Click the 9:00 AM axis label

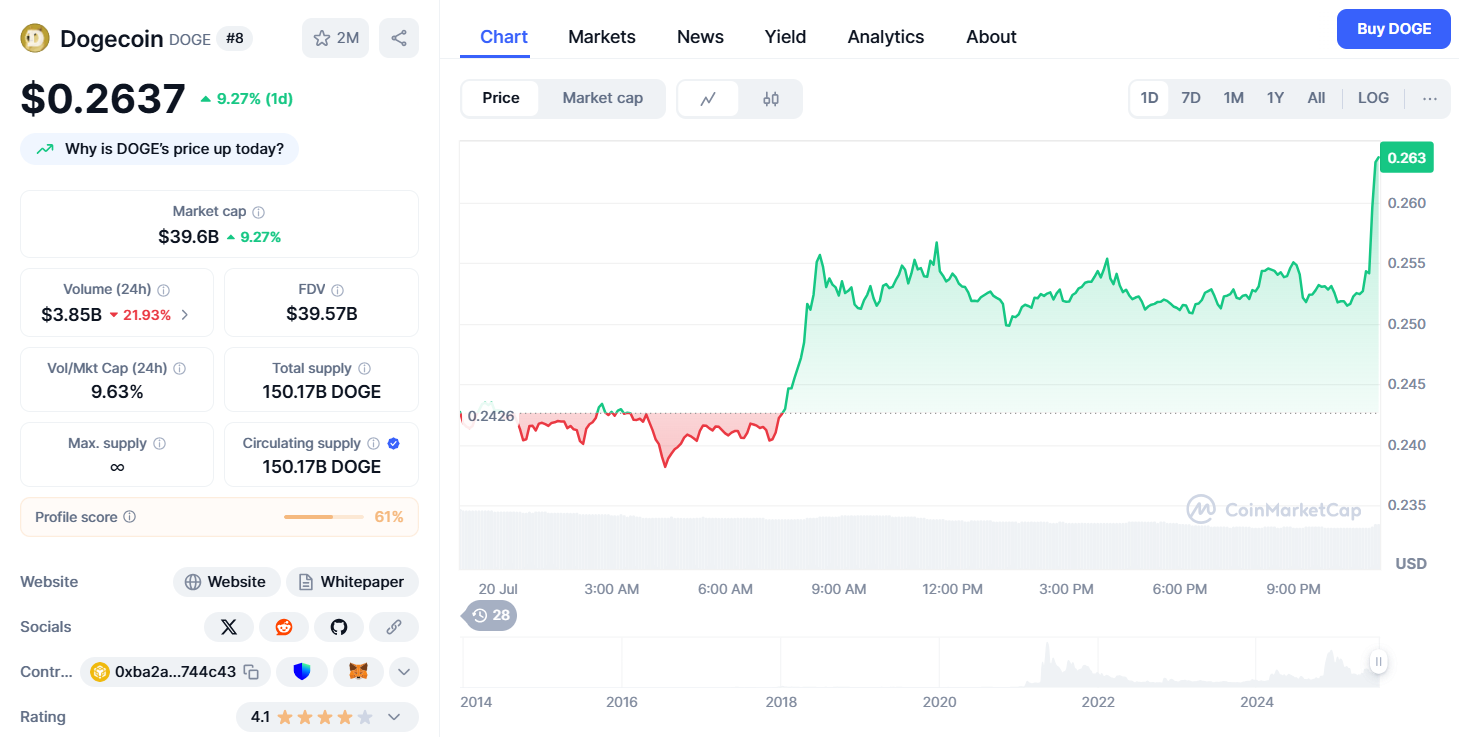(x=838, y=589)
